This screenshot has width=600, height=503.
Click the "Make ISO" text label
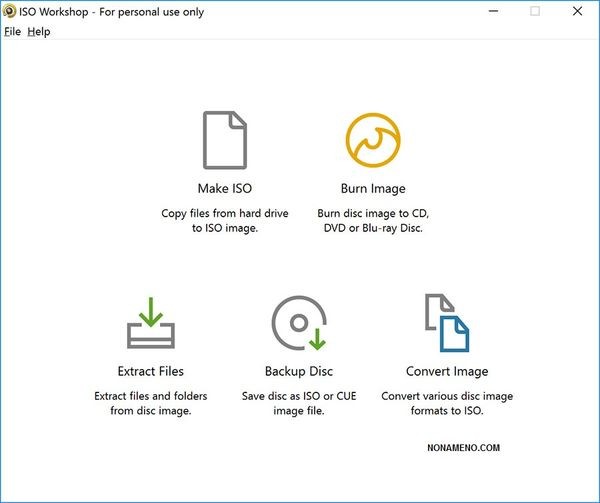[225, 188]
